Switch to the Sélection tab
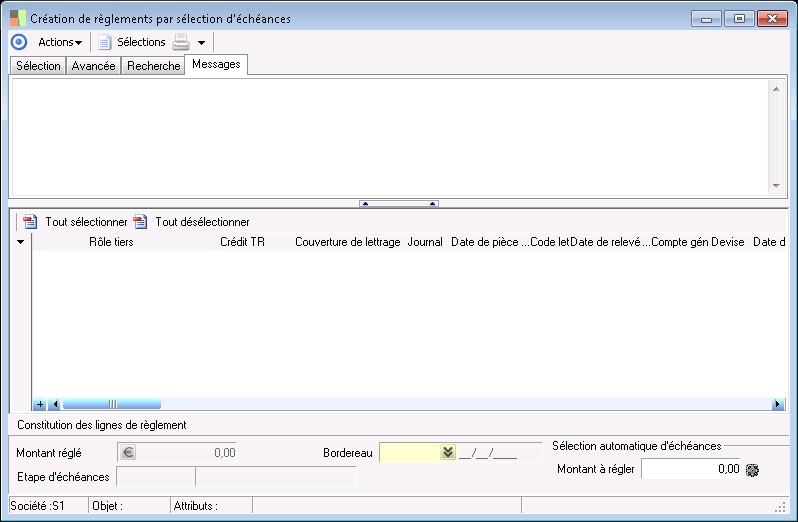 coord(38,66)
